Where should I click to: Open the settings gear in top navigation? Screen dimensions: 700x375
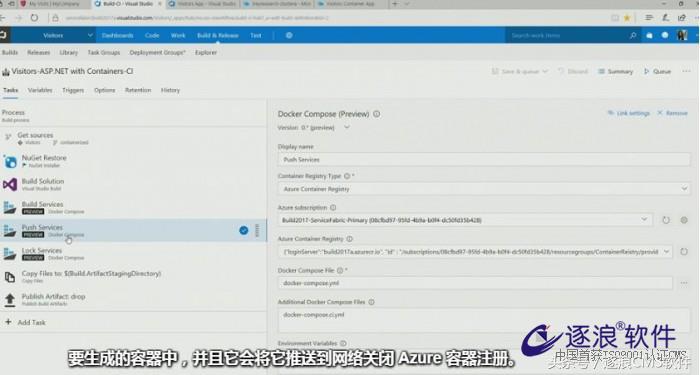[x=289, y=35]
